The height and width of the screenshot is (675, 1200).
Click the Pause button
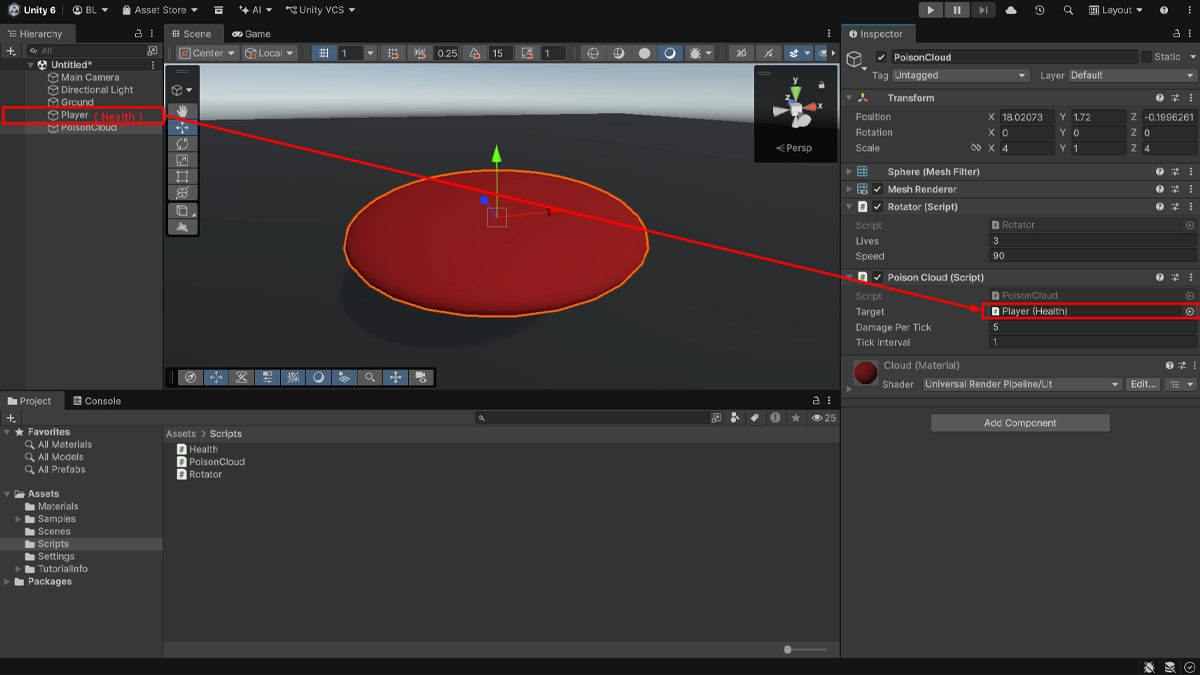(957, 10)
